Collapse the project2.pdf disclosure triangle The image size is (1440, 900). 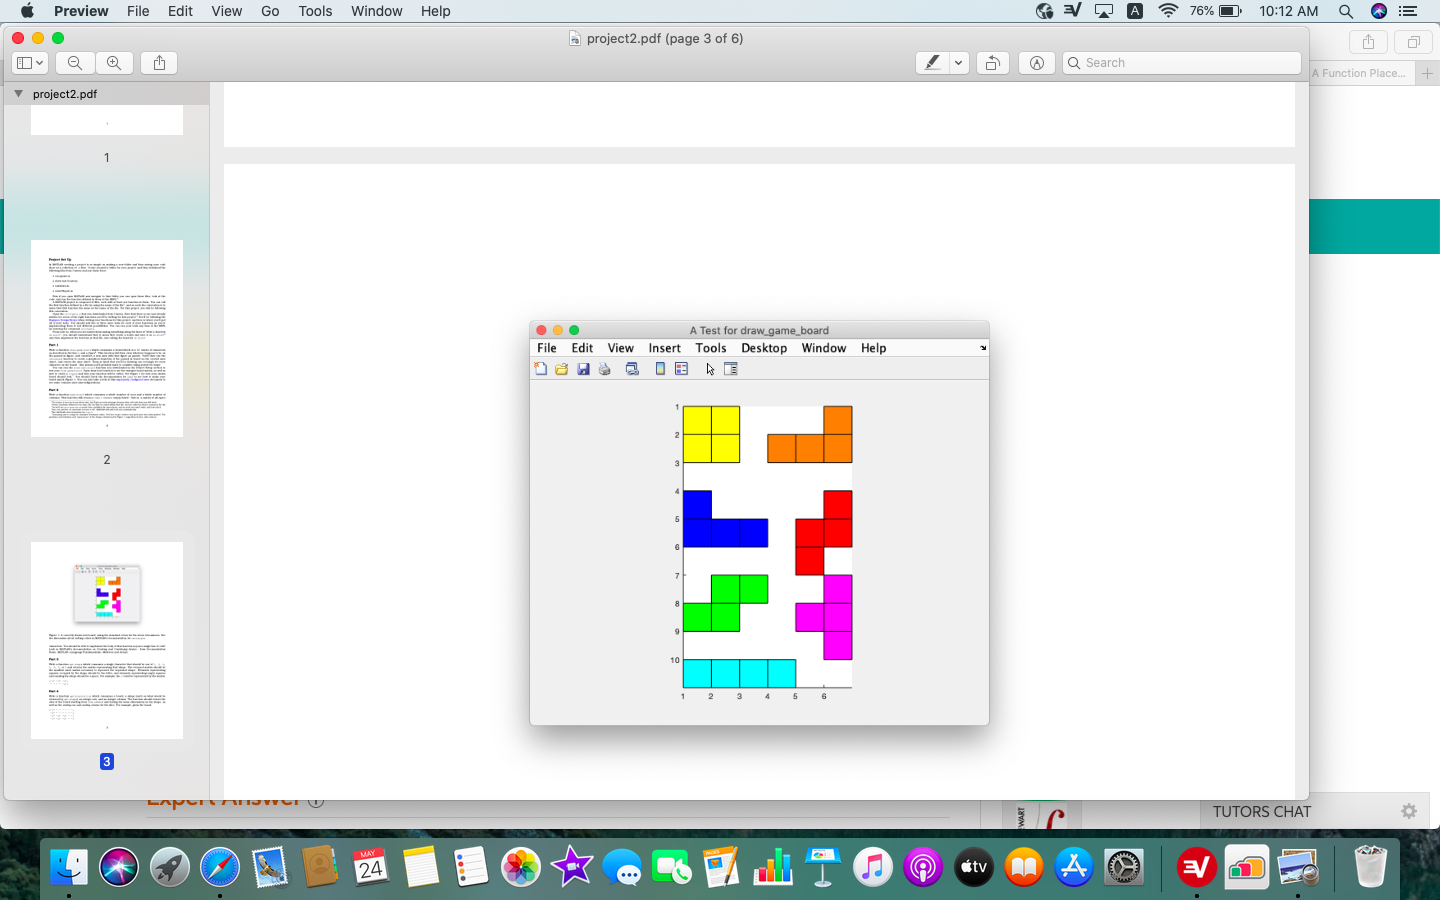click(18, 93)
